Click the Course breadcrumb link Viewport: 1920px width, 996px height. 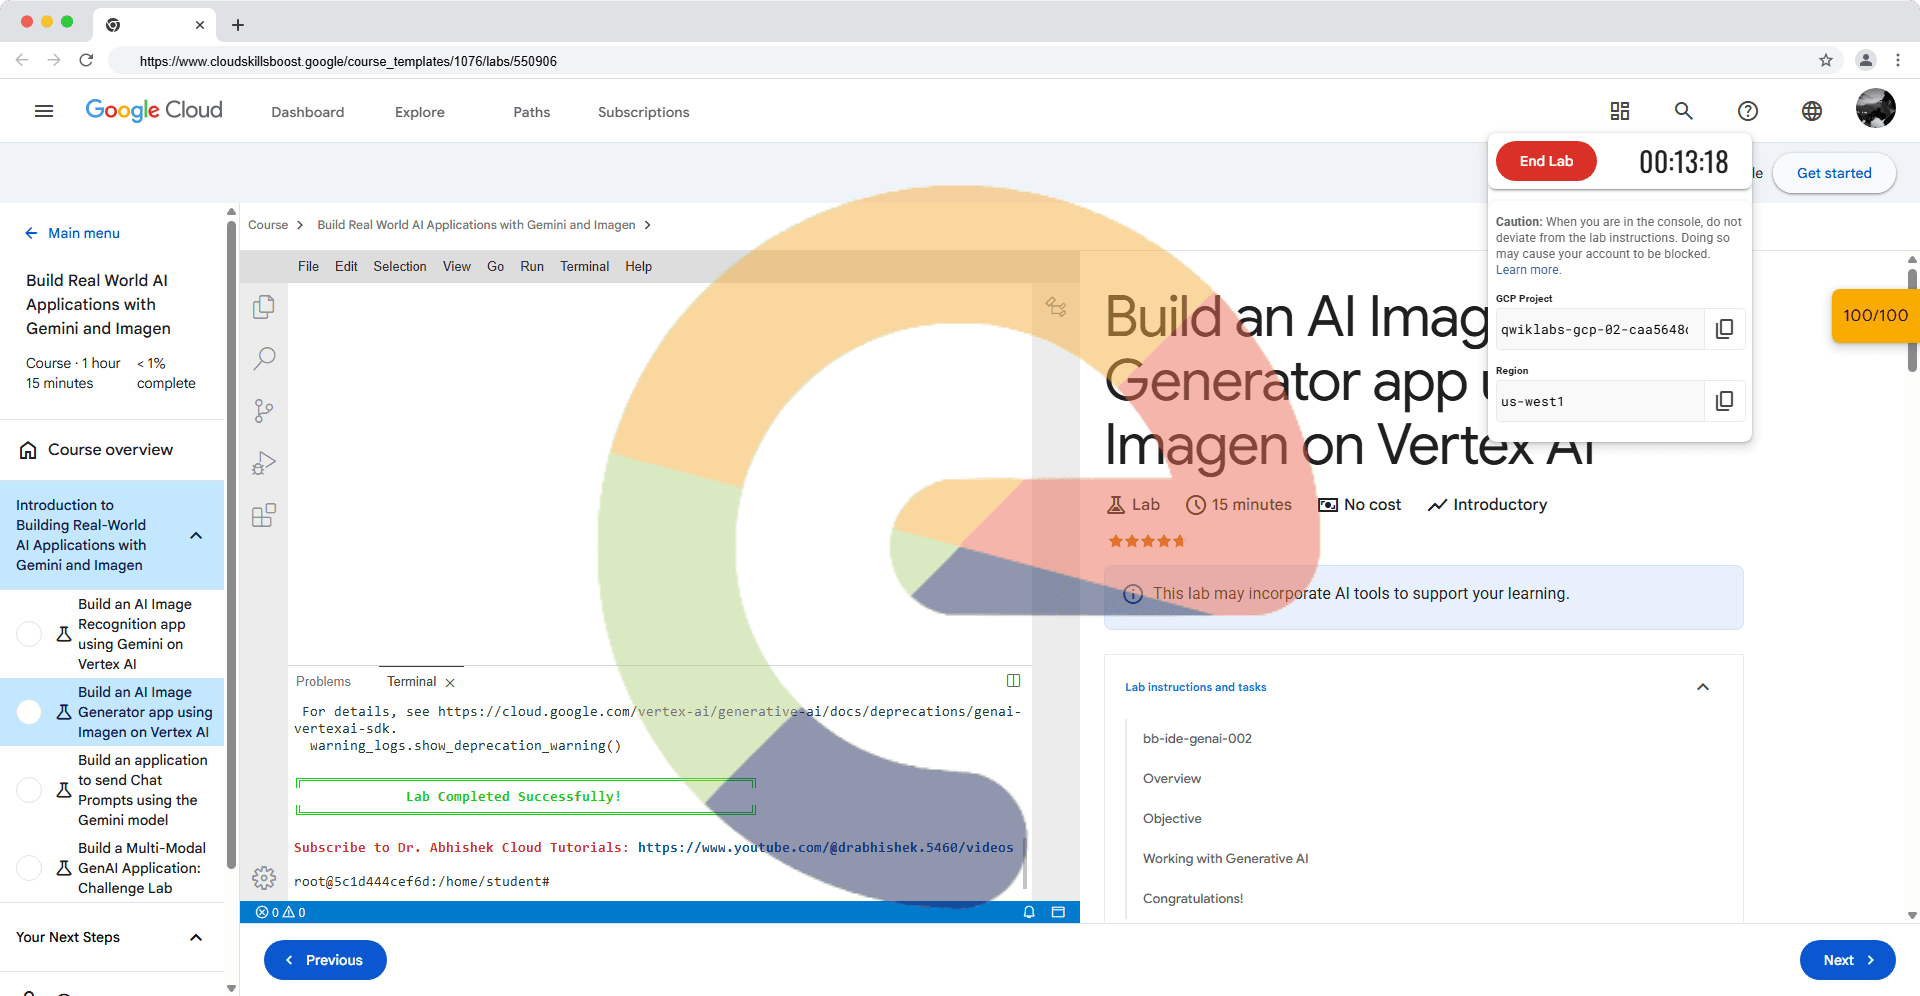pos(268,225)
